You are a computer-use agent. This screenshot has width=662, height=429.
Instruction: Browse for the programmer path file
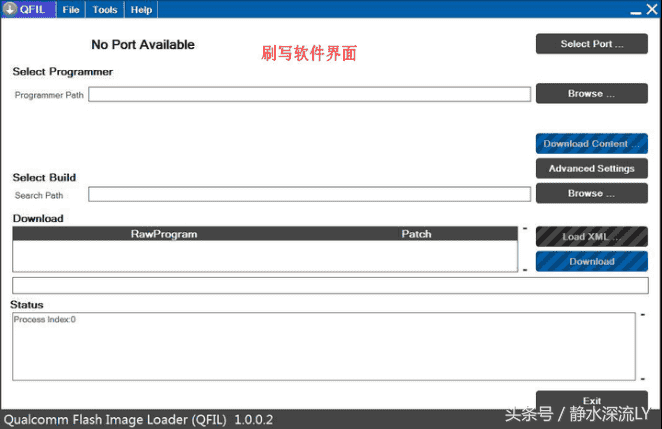591,93
